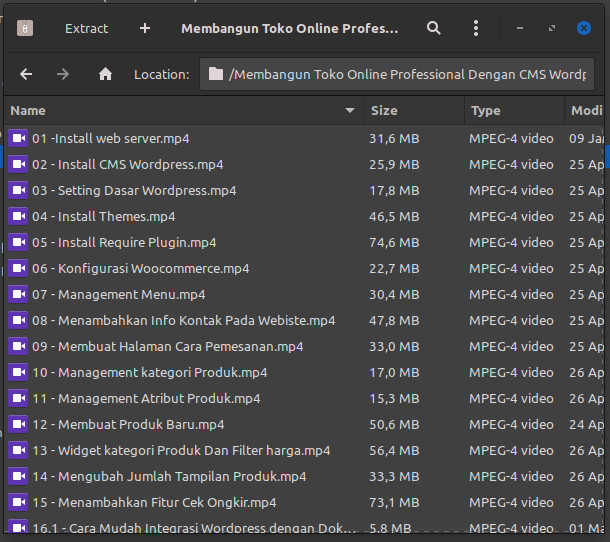Click video icon of 02 - Install CMS Wordpress.mp4
This screenshot has height=542, width=610.
click(18, 164)
